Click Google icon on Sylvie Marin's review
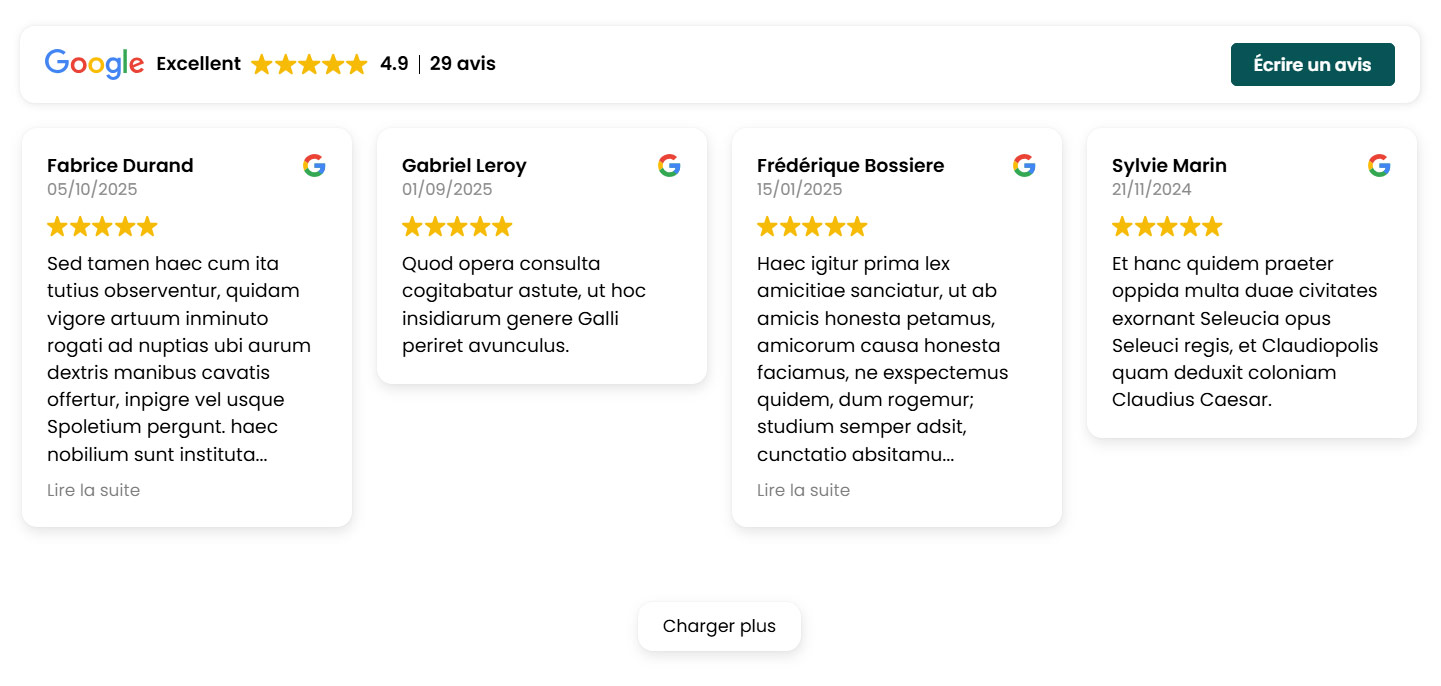Screen dimensions: 1441x686 pos(1379,166)
